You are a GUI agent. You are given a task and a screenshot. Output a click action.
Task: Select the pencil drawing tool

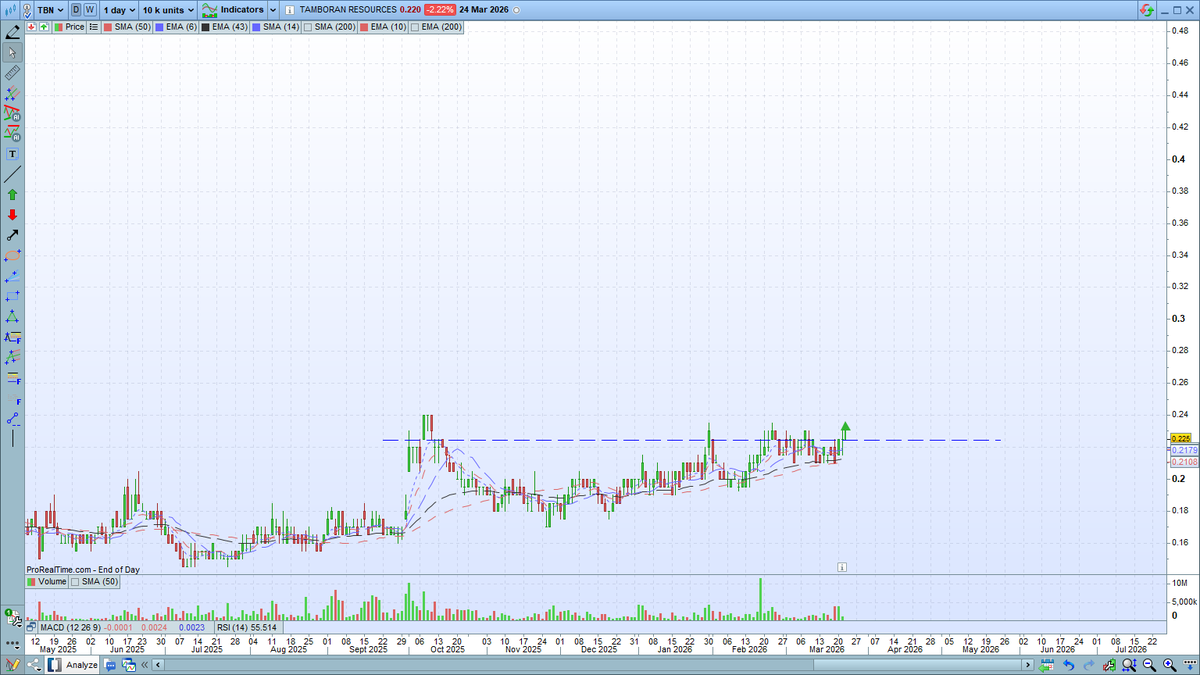coord(12,33)
